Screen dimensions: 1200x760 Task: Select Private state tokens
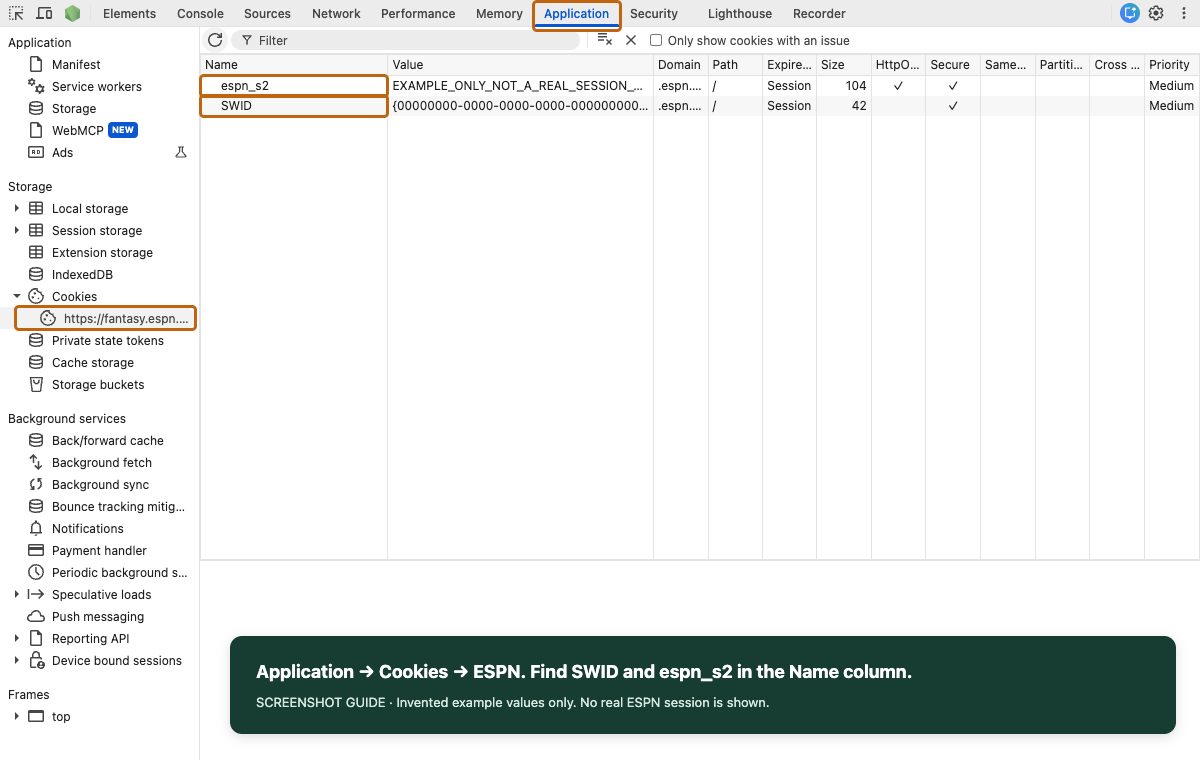[107, 340]
